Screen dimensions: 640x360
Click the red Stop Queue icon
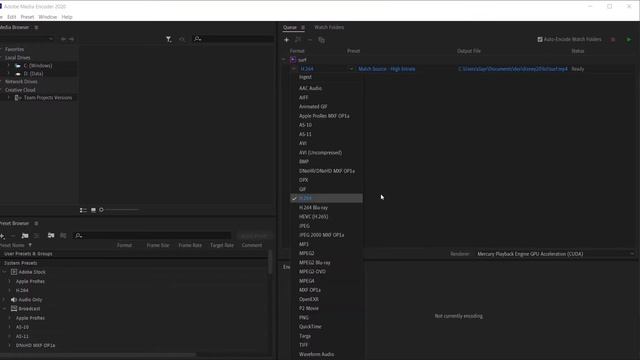(x=613, y=40)
